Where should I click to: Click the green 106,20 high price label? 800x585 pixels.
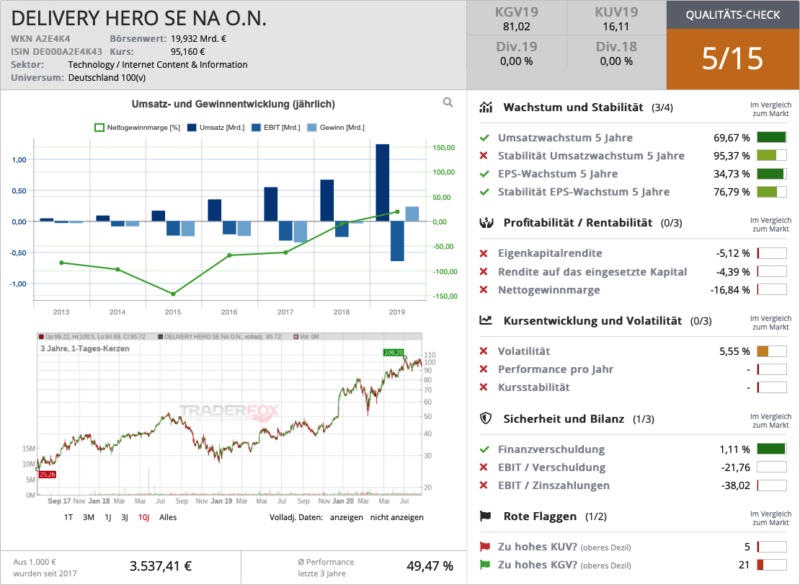tap(393, 352)
